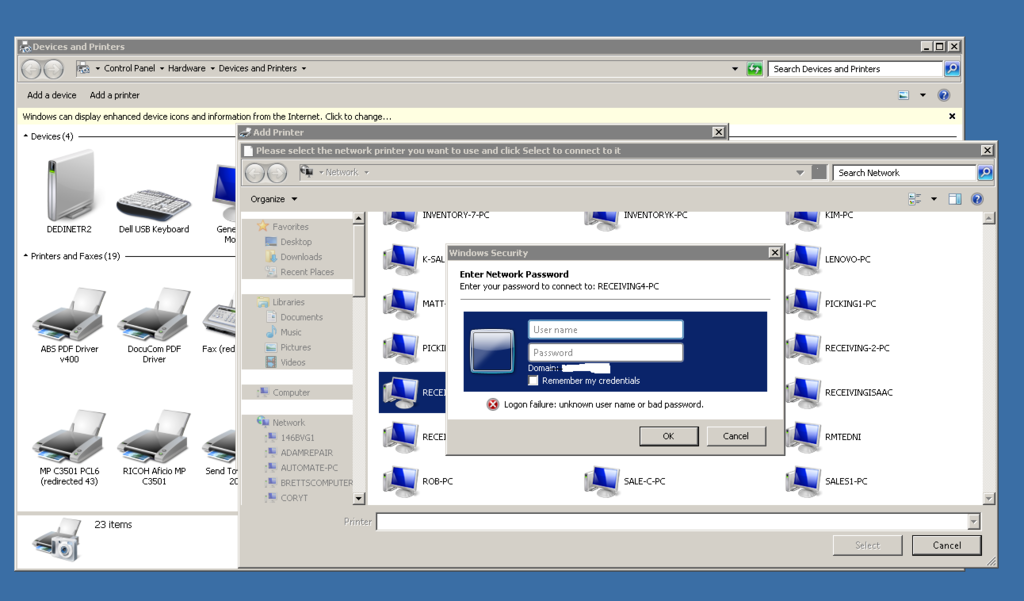Open Help in the network browser window

977,198
